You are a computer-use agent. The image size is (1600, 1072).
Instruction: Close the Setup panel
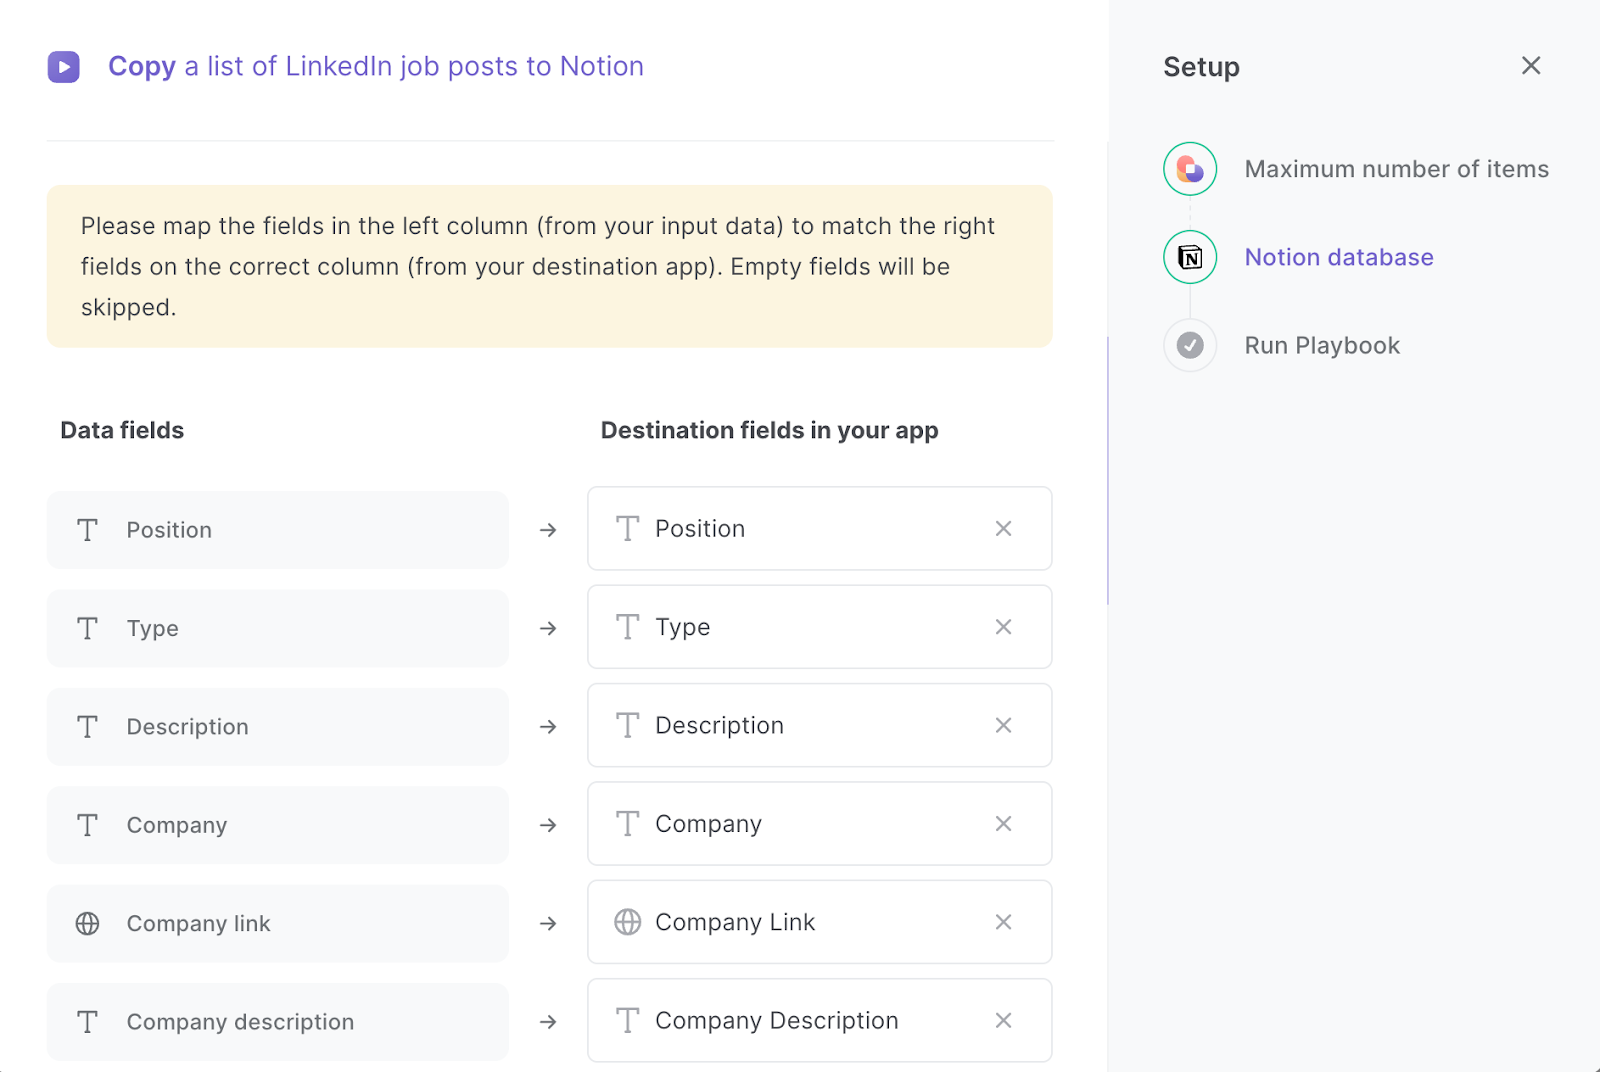(1531, 66)
